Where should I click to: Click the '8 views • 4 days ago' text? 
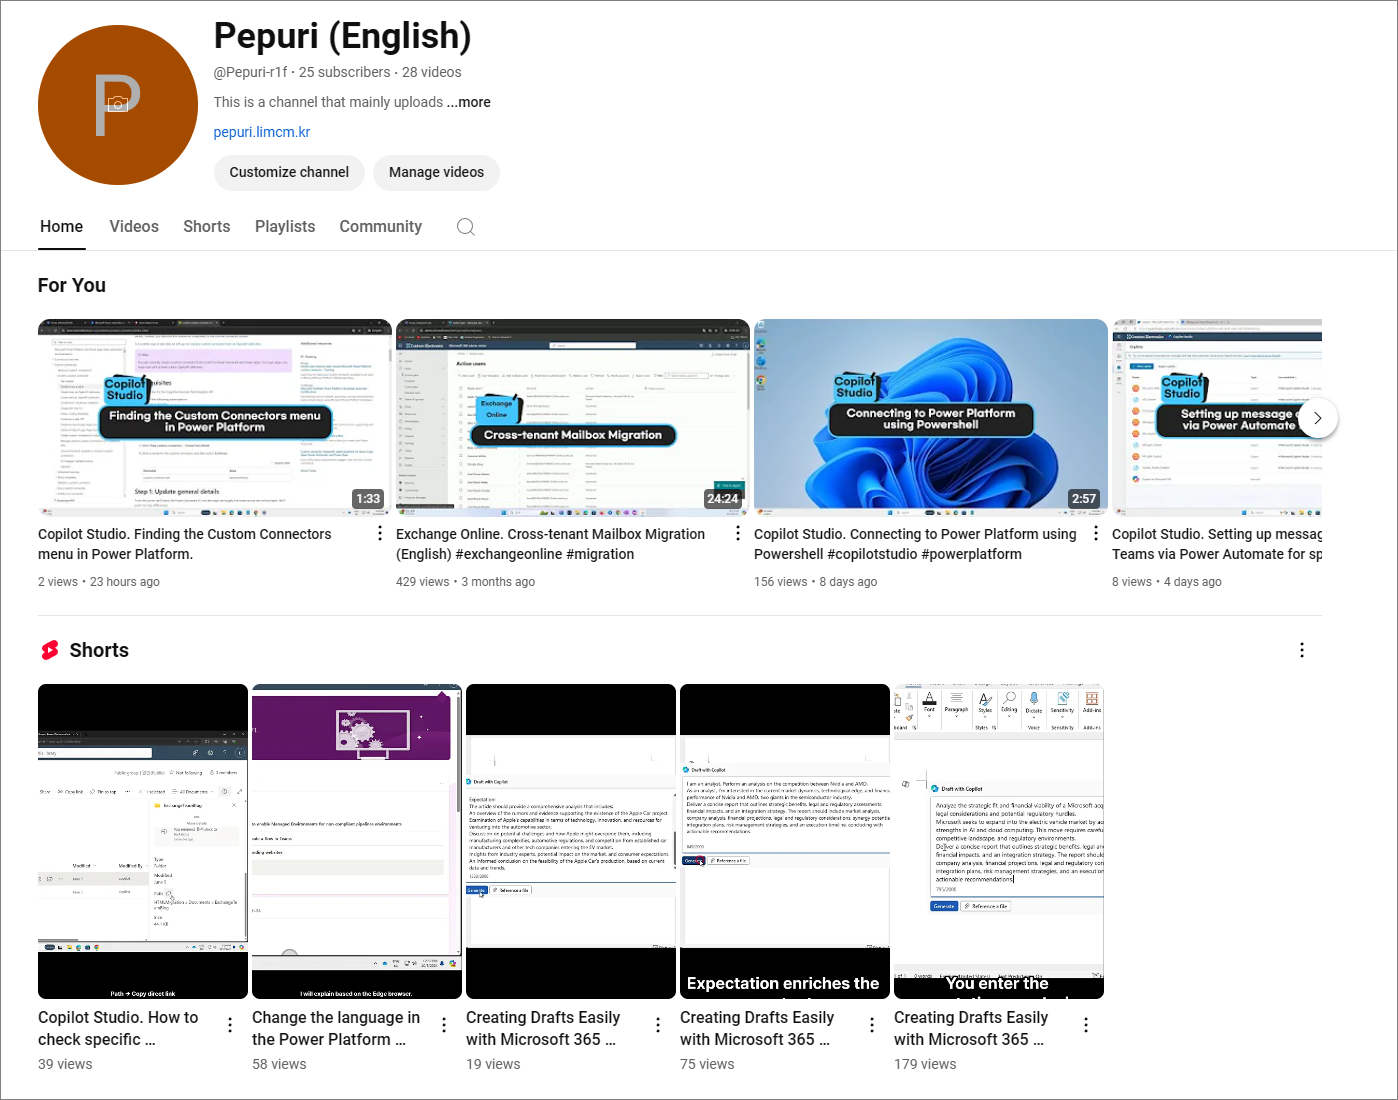[x=1167, y=582]
